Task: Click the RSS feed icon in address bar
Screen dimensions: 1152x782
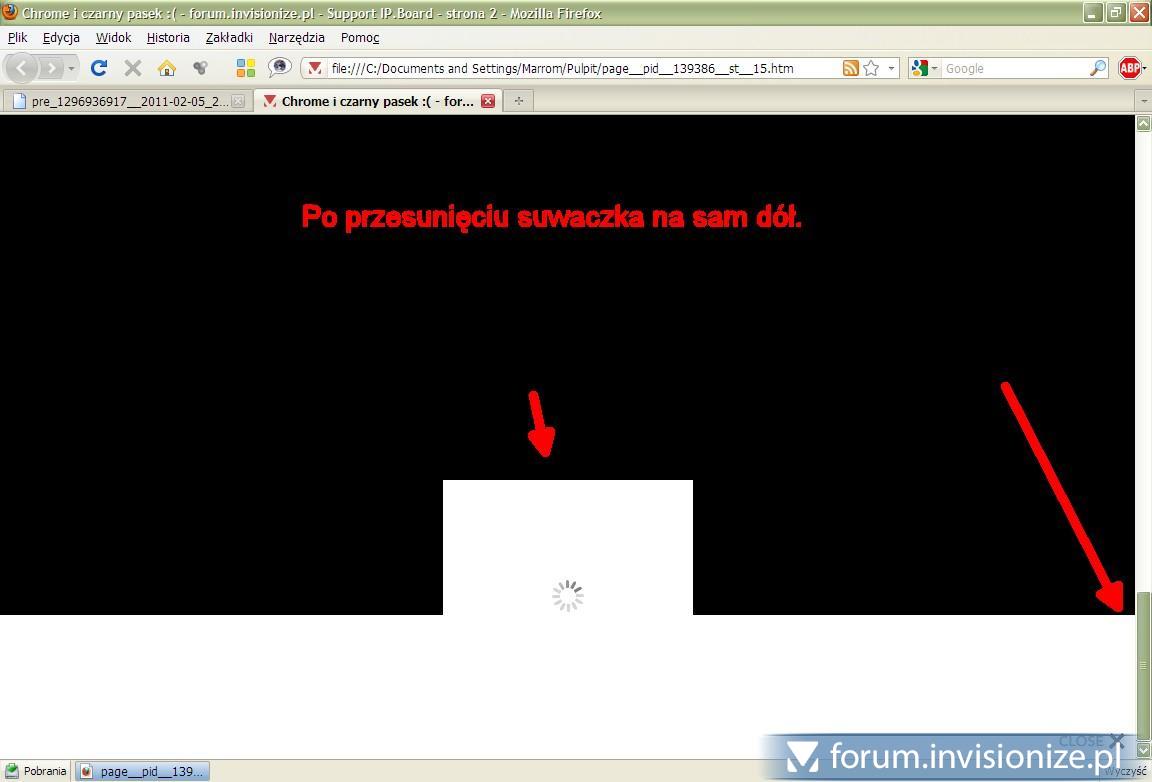Action: pyautogui.click(x=850, y=68)
